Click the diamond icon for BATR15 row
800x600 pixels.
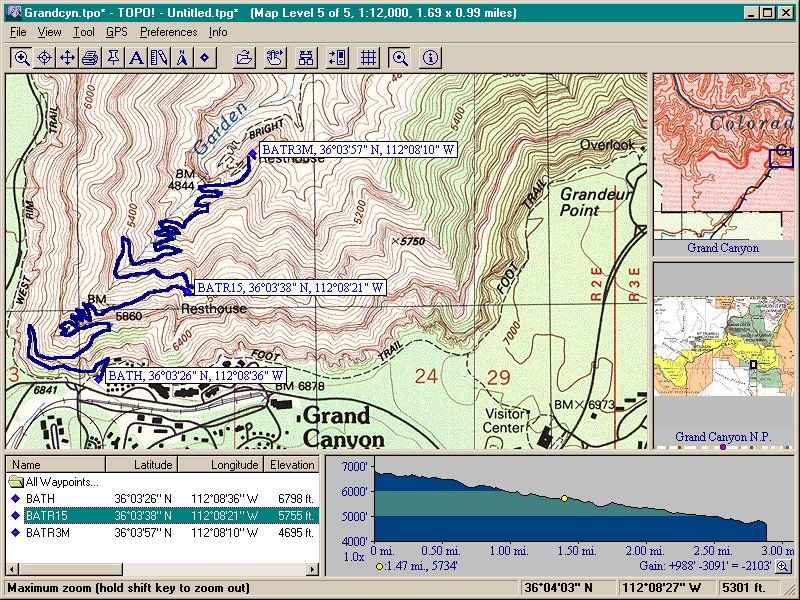tap(16, 515)
